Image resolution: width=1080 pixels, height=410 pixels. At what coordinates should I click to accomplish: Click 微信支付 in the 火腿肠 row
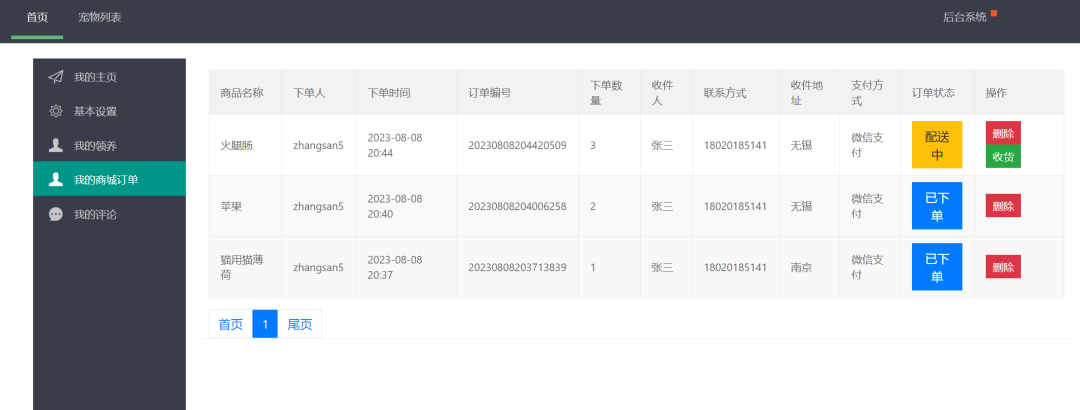867,145
